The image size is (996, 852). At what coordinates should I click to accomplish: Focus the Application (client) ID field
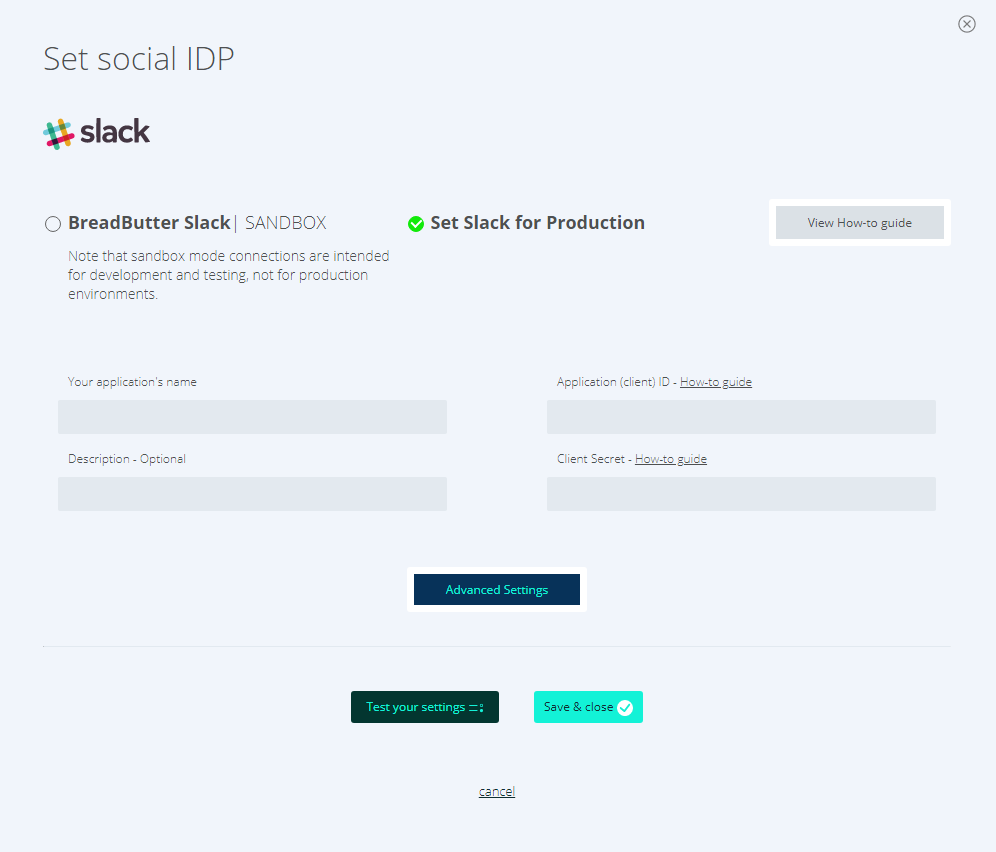tap(741, 417)
